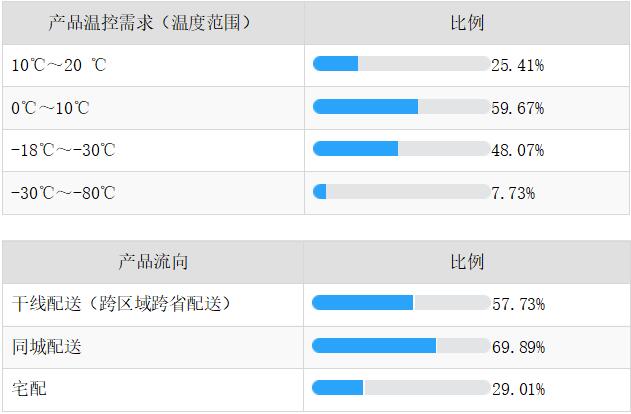
Task: Click the 7.73% percentage value
Action: click(x=513, y=193)
